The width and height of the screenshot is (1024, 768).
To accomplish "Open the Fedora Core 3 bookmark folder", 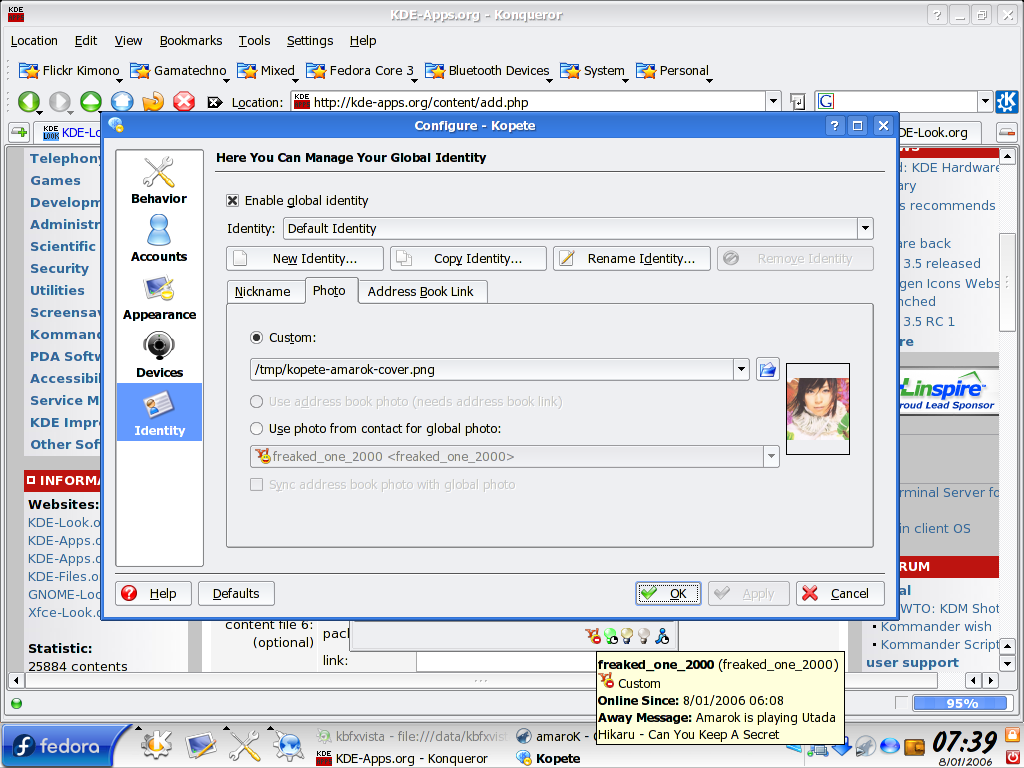I will pos(360,71).
